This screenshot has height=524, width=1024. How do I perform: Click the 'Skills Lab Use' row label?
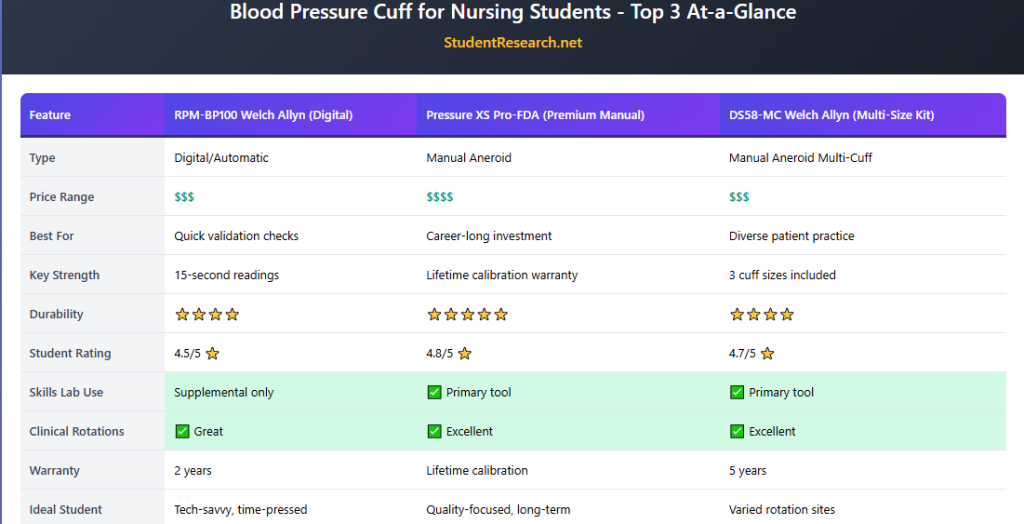coord(66,392)
